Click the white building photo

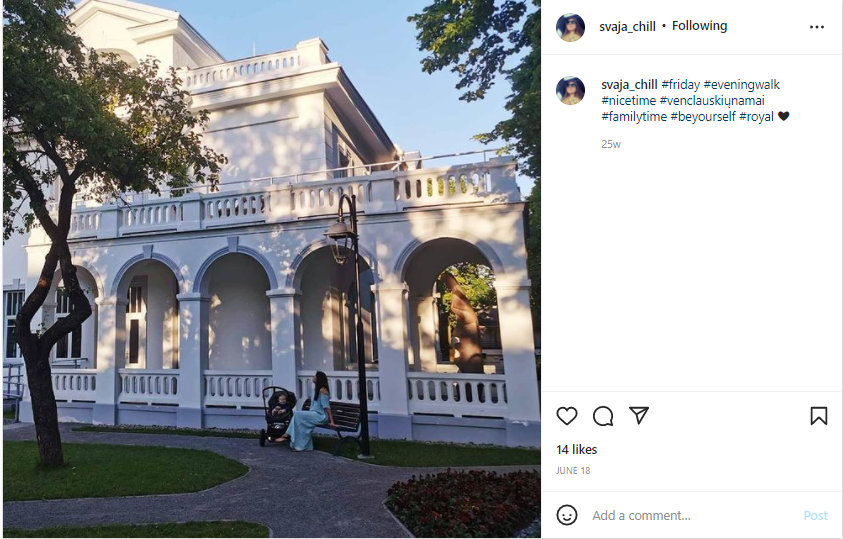[272, 269]
